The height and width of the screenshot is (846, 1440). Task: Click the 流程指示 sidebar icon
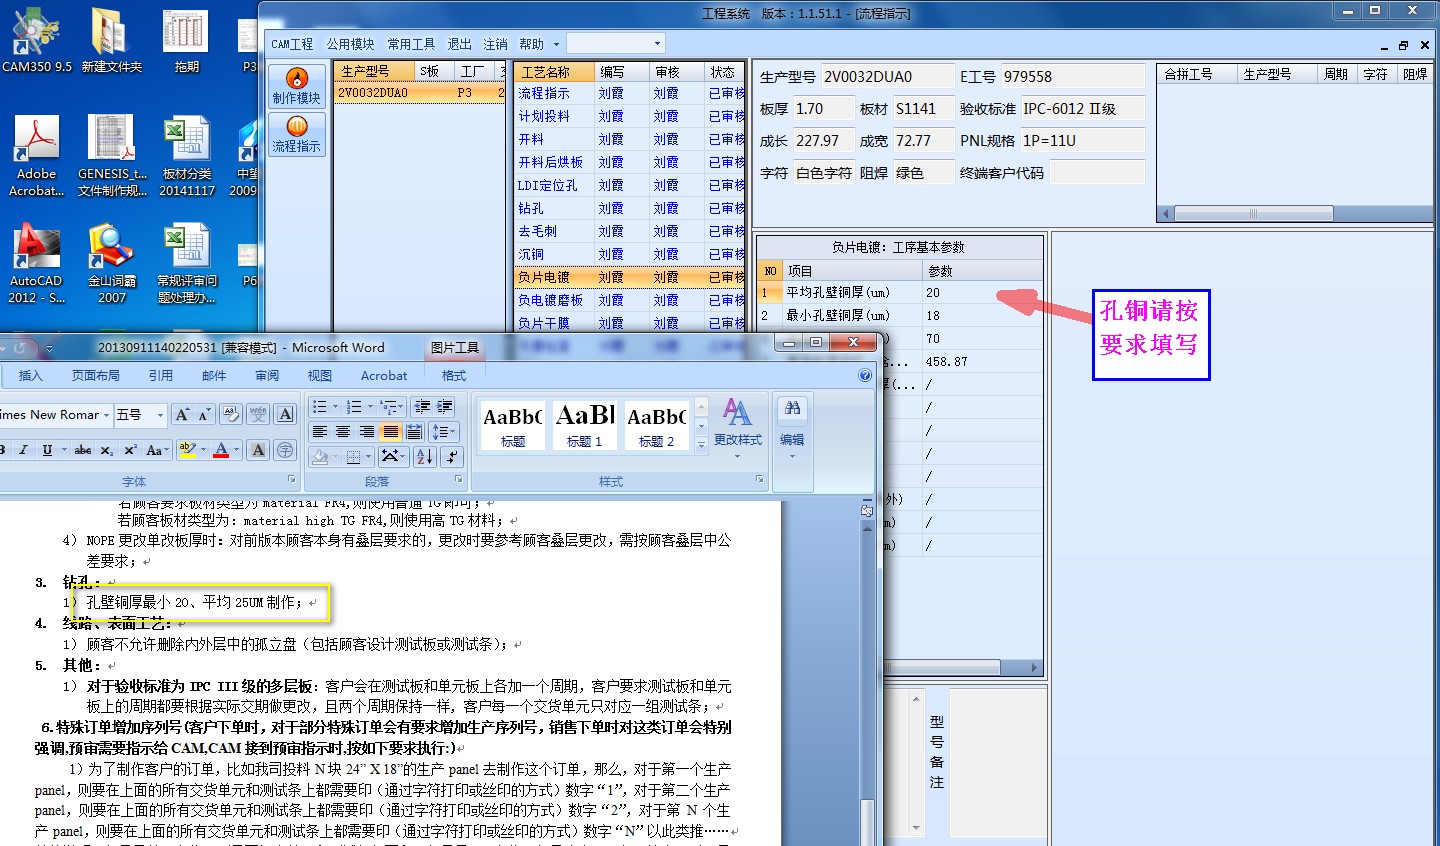297,134
